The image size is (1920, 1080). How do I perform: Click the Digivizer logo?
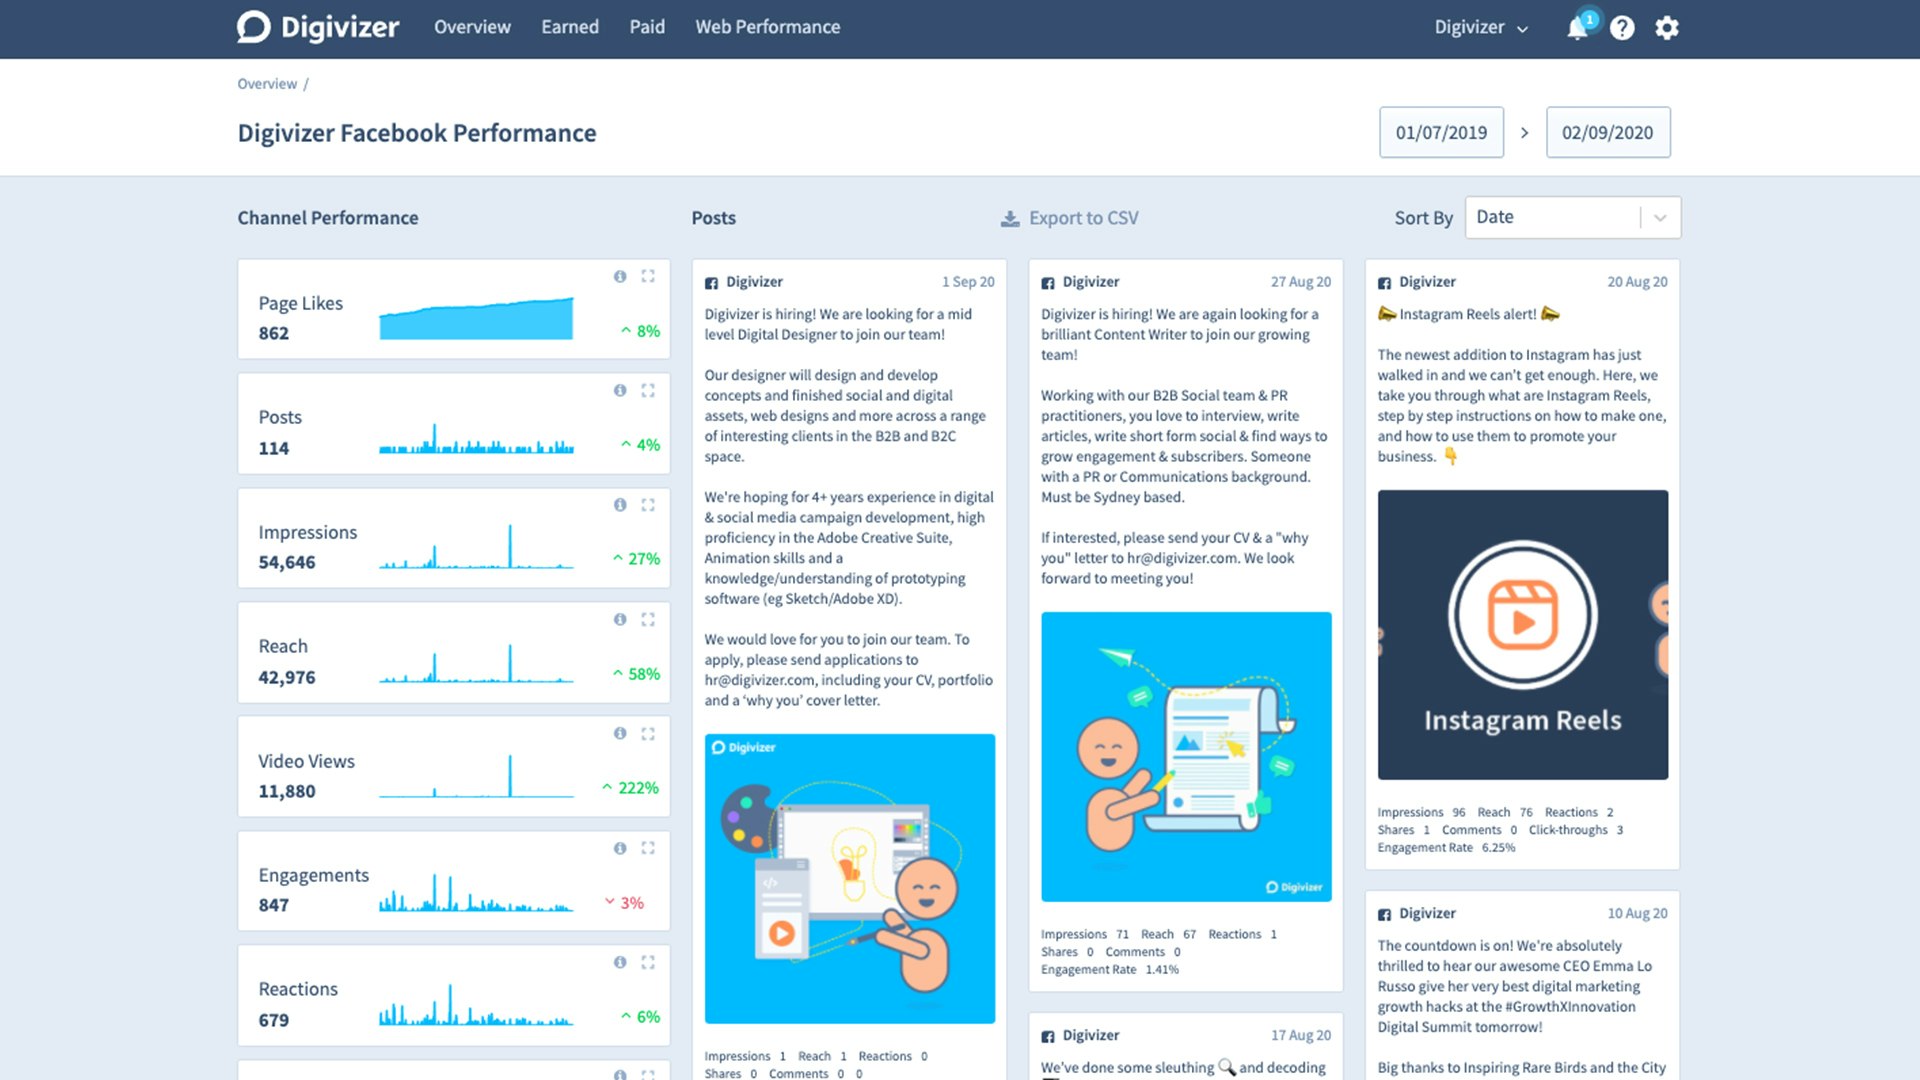[x=318, y=27]
